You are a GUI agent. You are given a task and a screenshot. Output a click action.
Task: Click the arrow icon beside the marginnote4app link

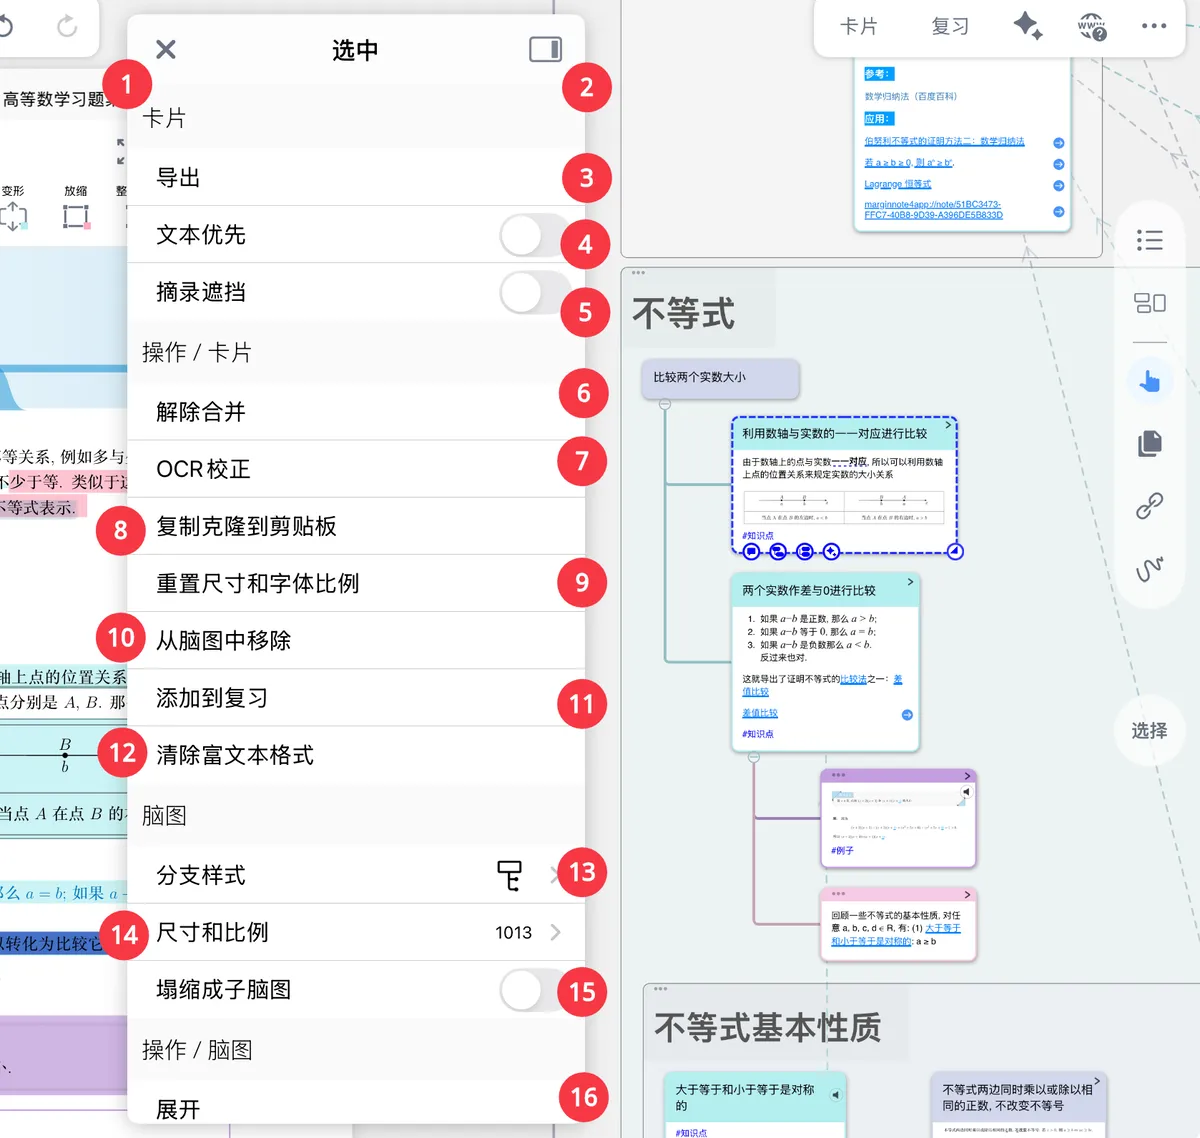[1059, 211]
